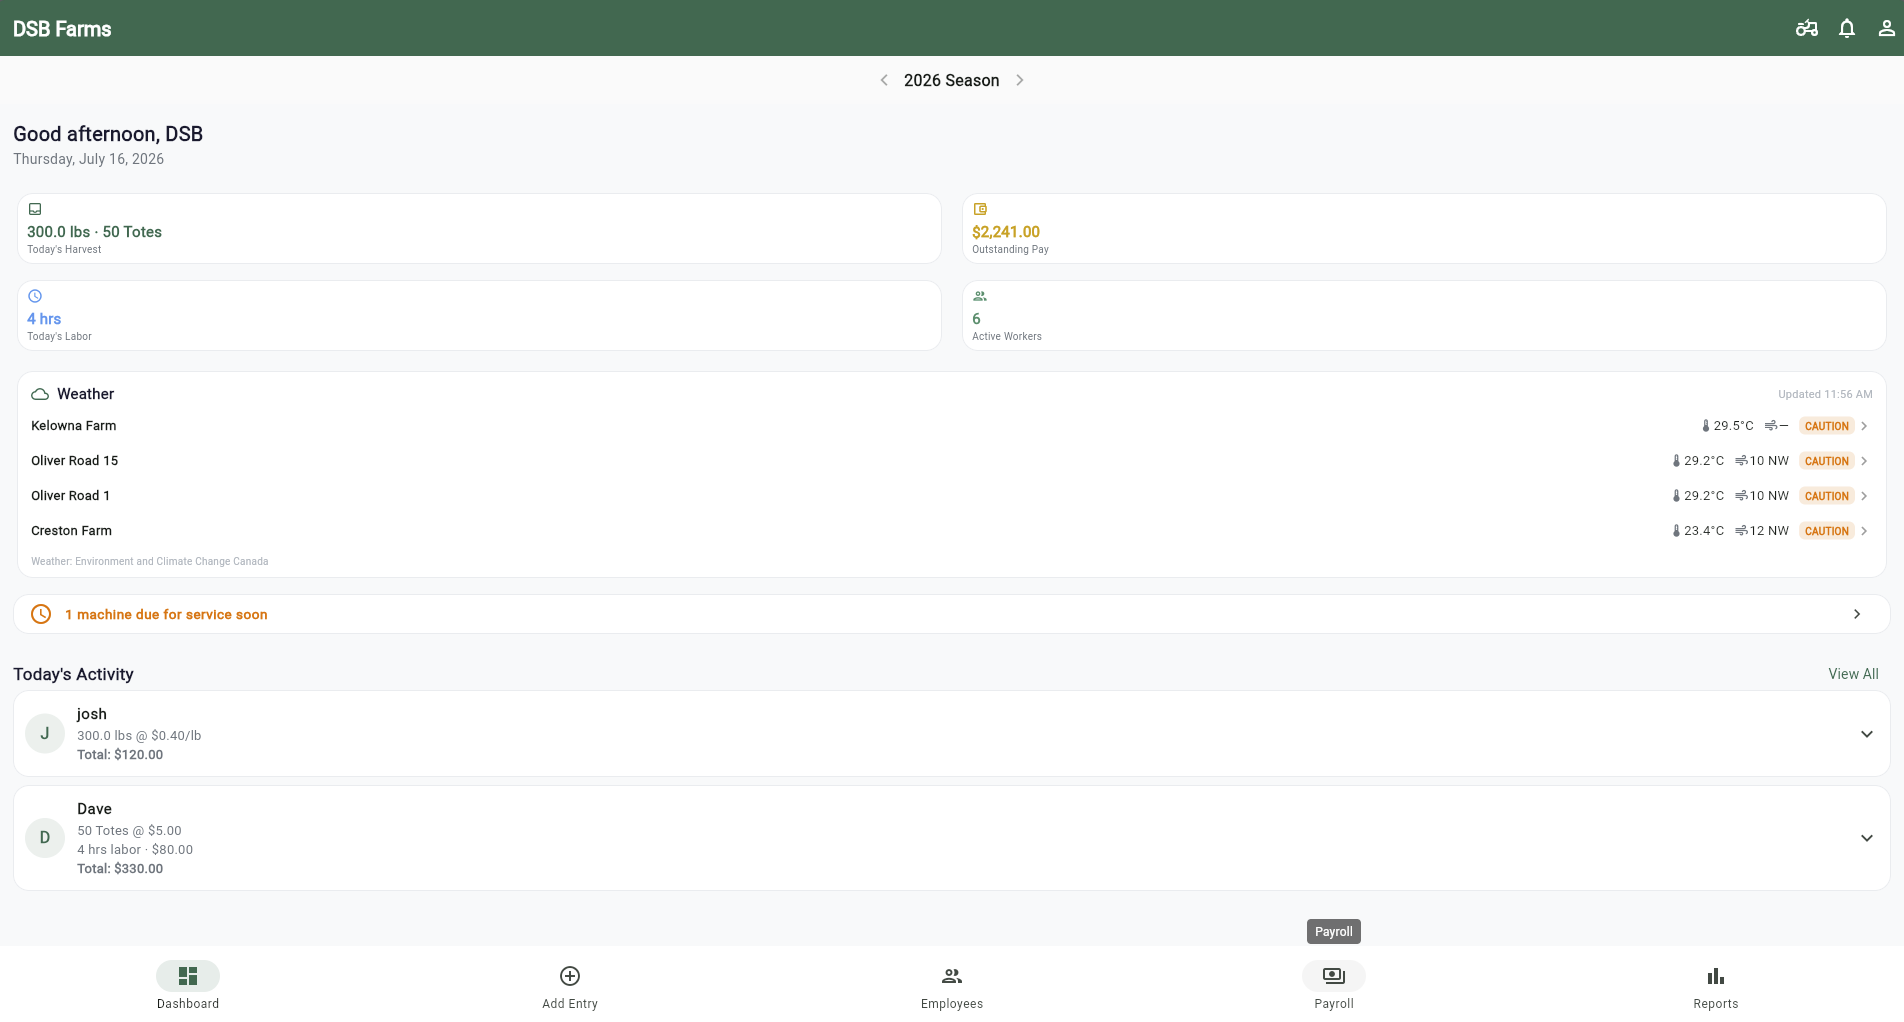Click Oliver Road 1 CAUTION badge

pyautogui.click(x=1826, y=496)
